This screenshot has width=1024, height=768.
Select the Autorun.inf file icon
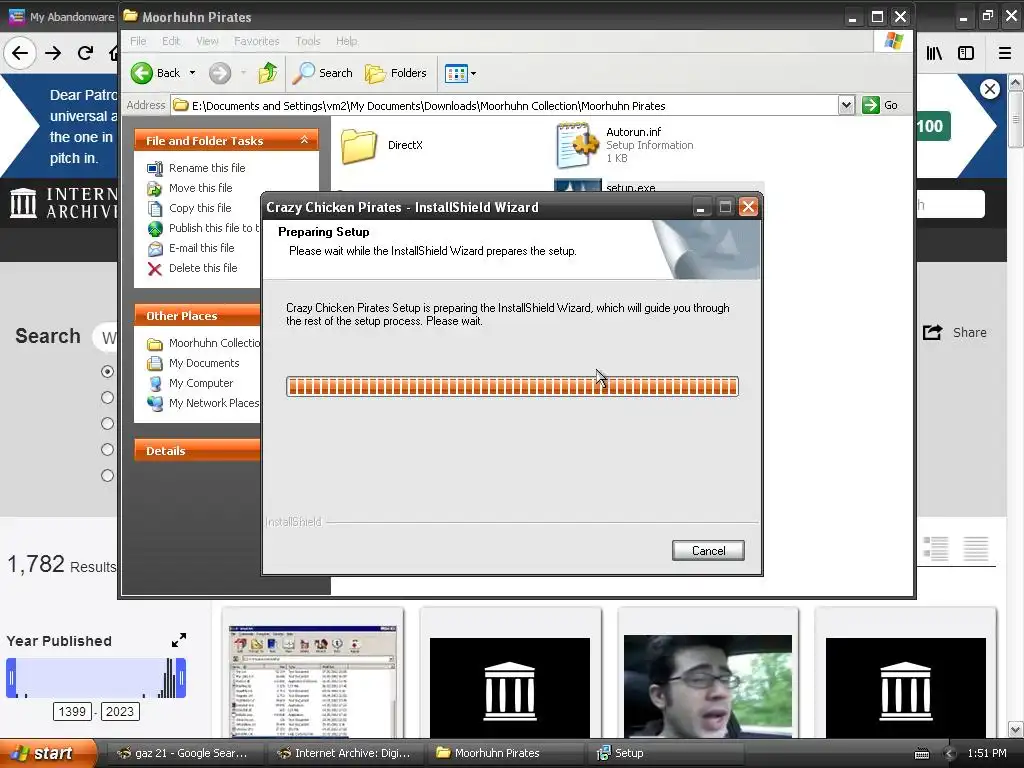[577, 145]
